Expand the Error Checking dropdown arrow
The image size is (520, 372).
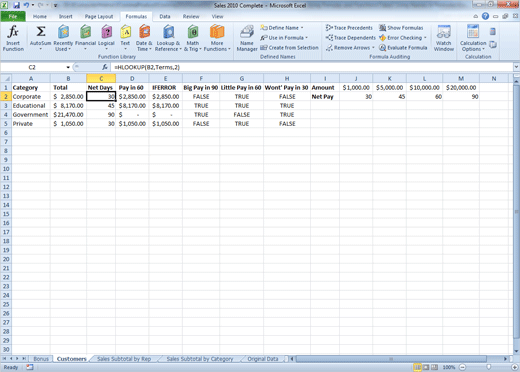(x=425, y=38)
